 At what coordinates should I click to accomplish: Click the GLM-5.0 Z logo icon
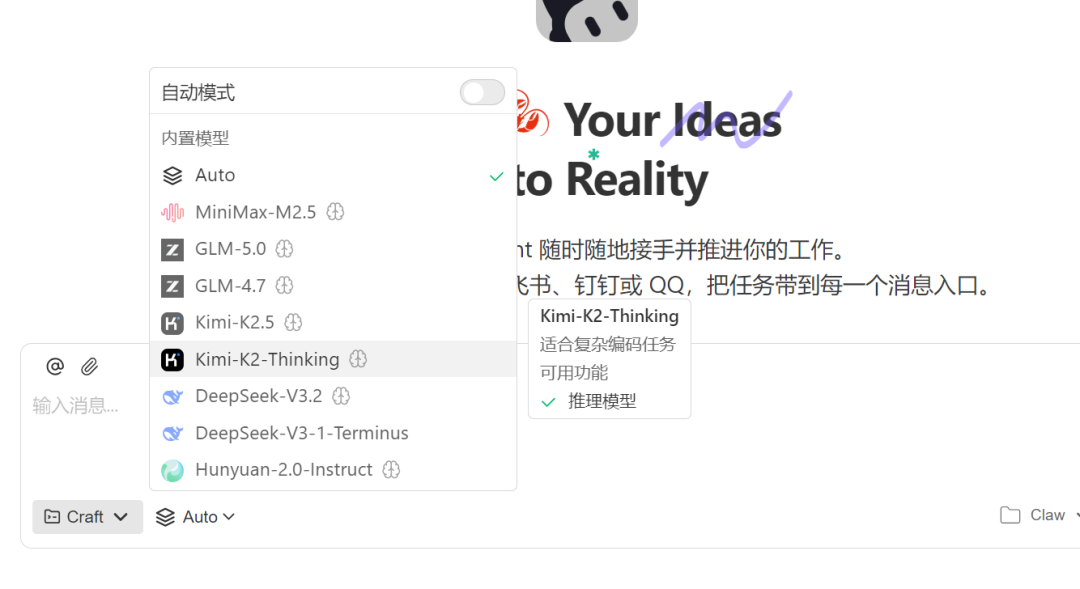pyautogui.click(x=172, y=249)
